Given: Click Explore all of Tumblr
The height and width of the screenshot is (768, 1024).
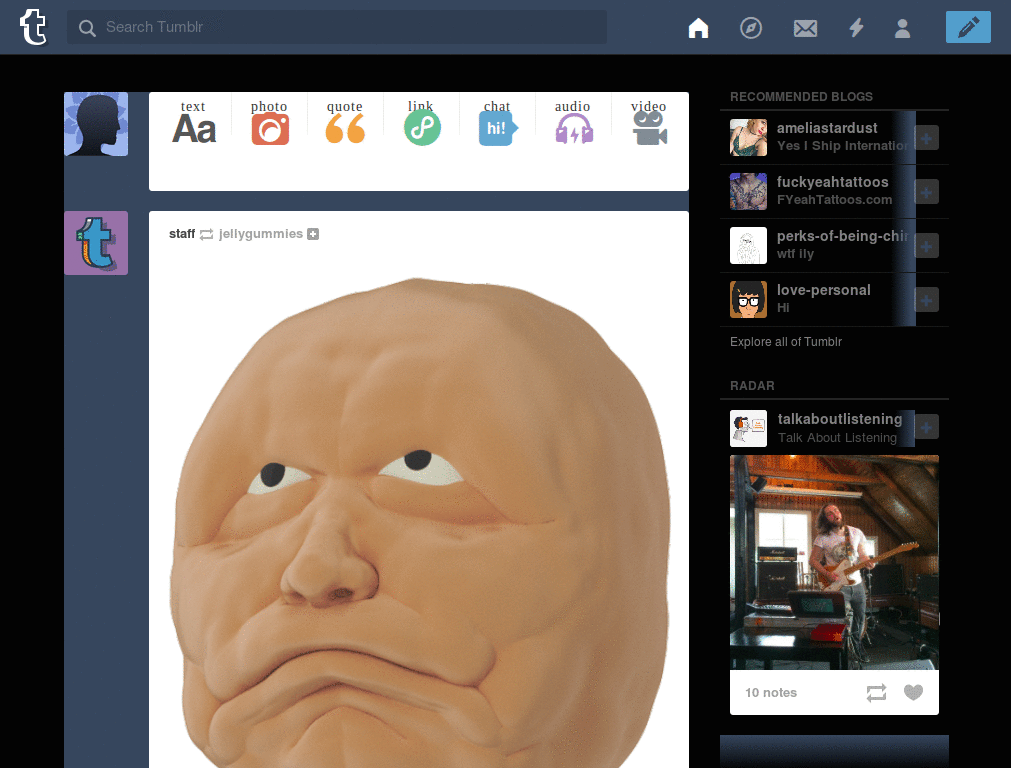Looking at the screenshot, I should pyautogui.click(x=786, y=342).
